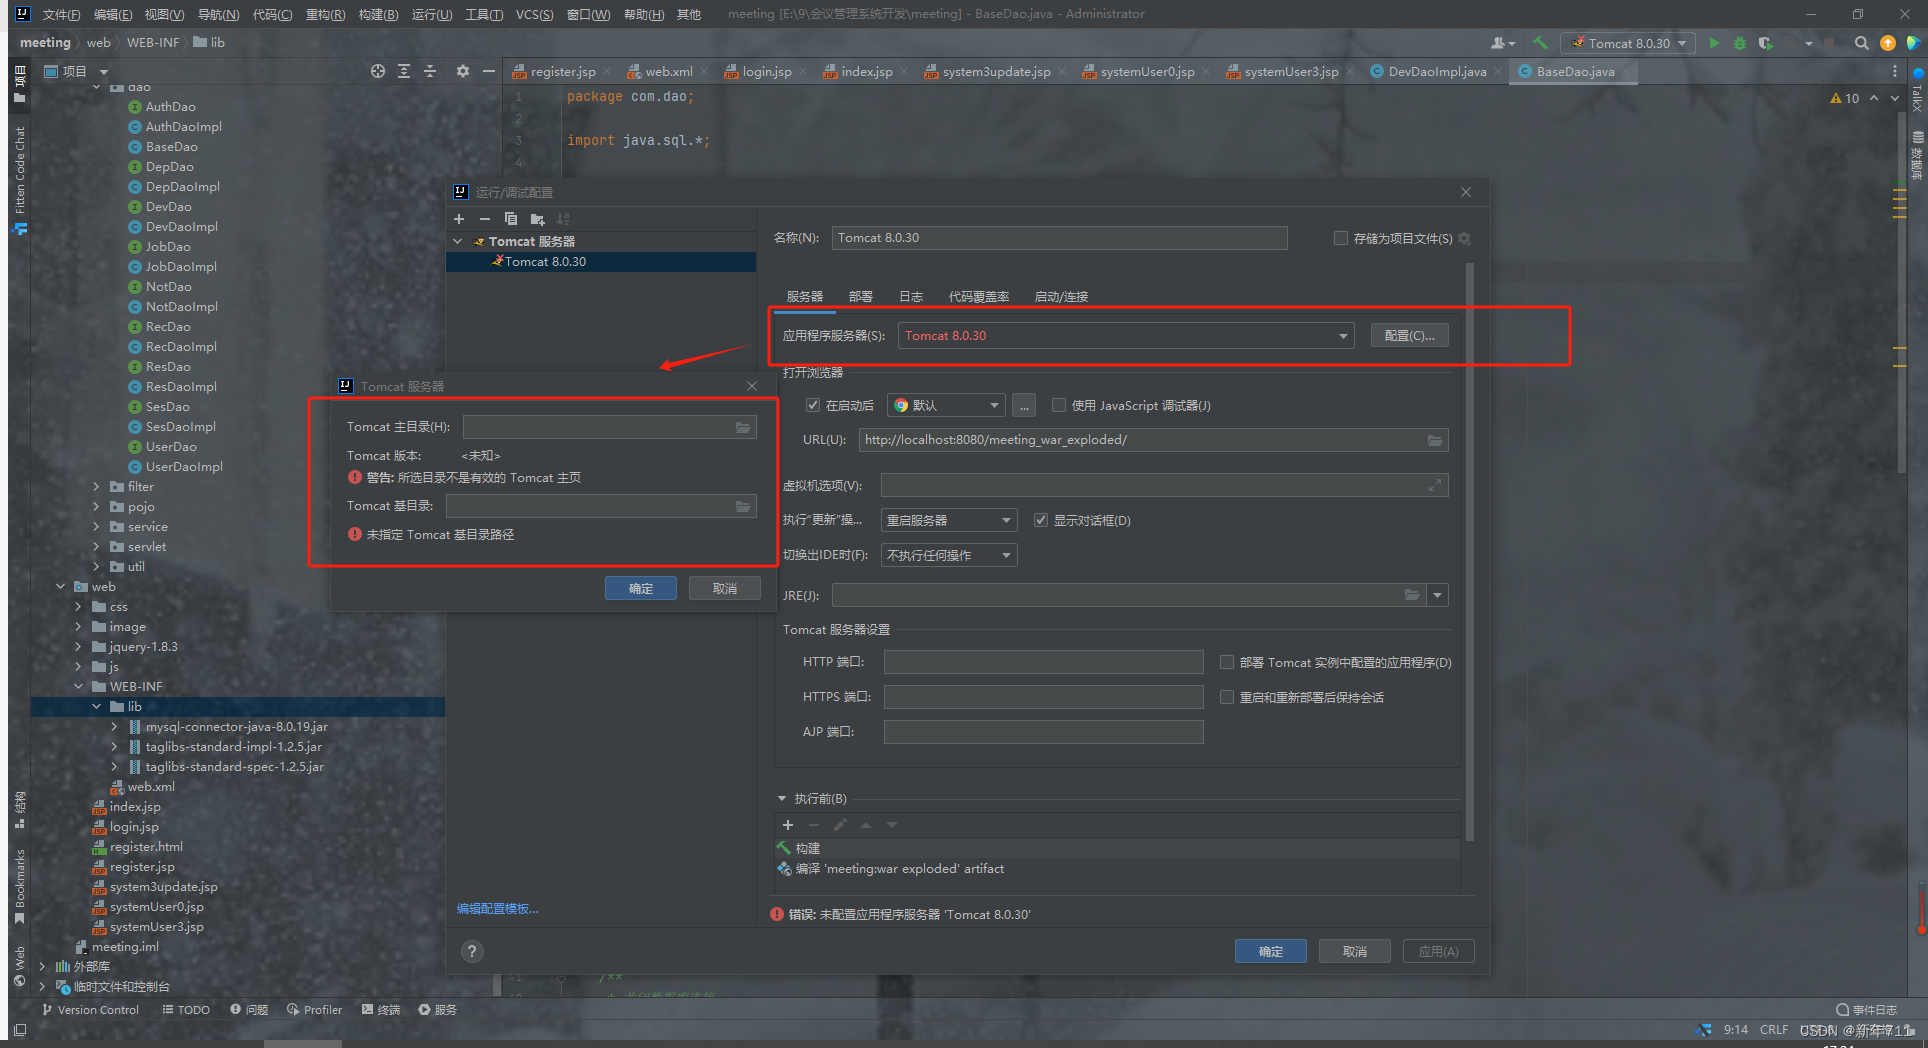This screenshot has height=1048, width=1928.
Task: Click the configuration Name input field
Action: (x=1059, y=238)
